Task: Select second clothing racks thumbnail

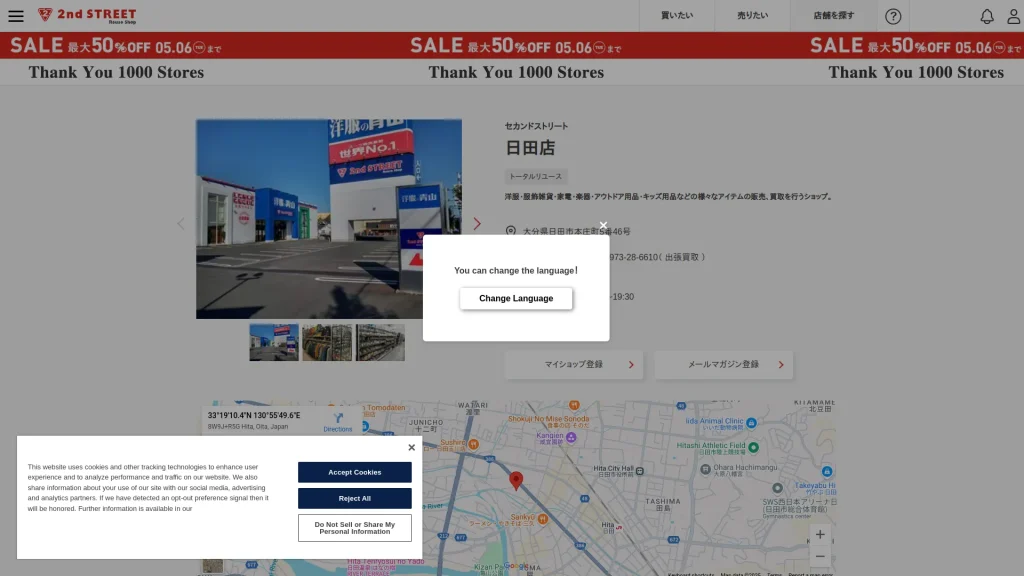Action: [x=327, y=342]
